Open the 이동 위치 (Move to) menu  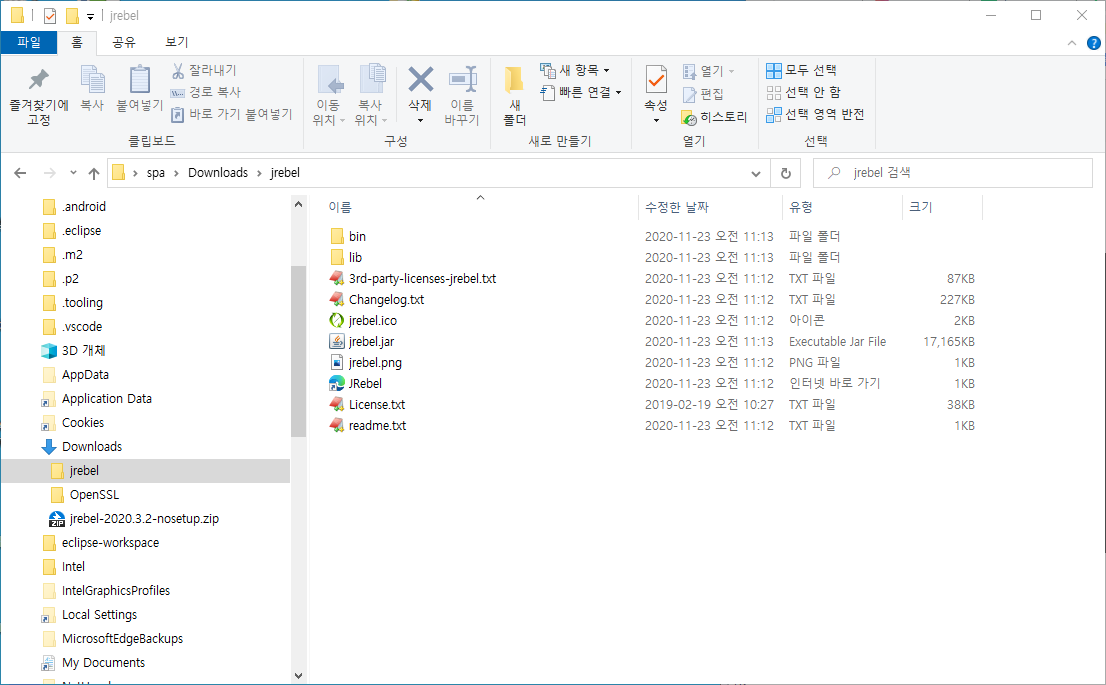click(329, 97)
